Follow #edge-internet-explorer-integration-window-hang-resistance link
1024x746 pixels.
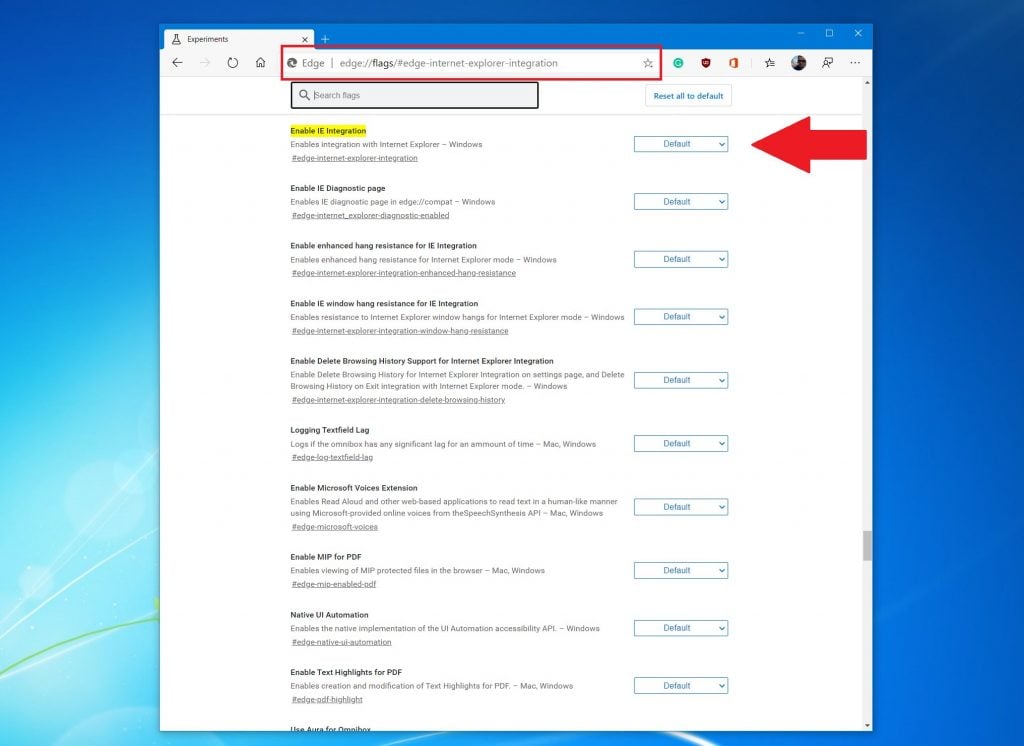pos(400,331)
